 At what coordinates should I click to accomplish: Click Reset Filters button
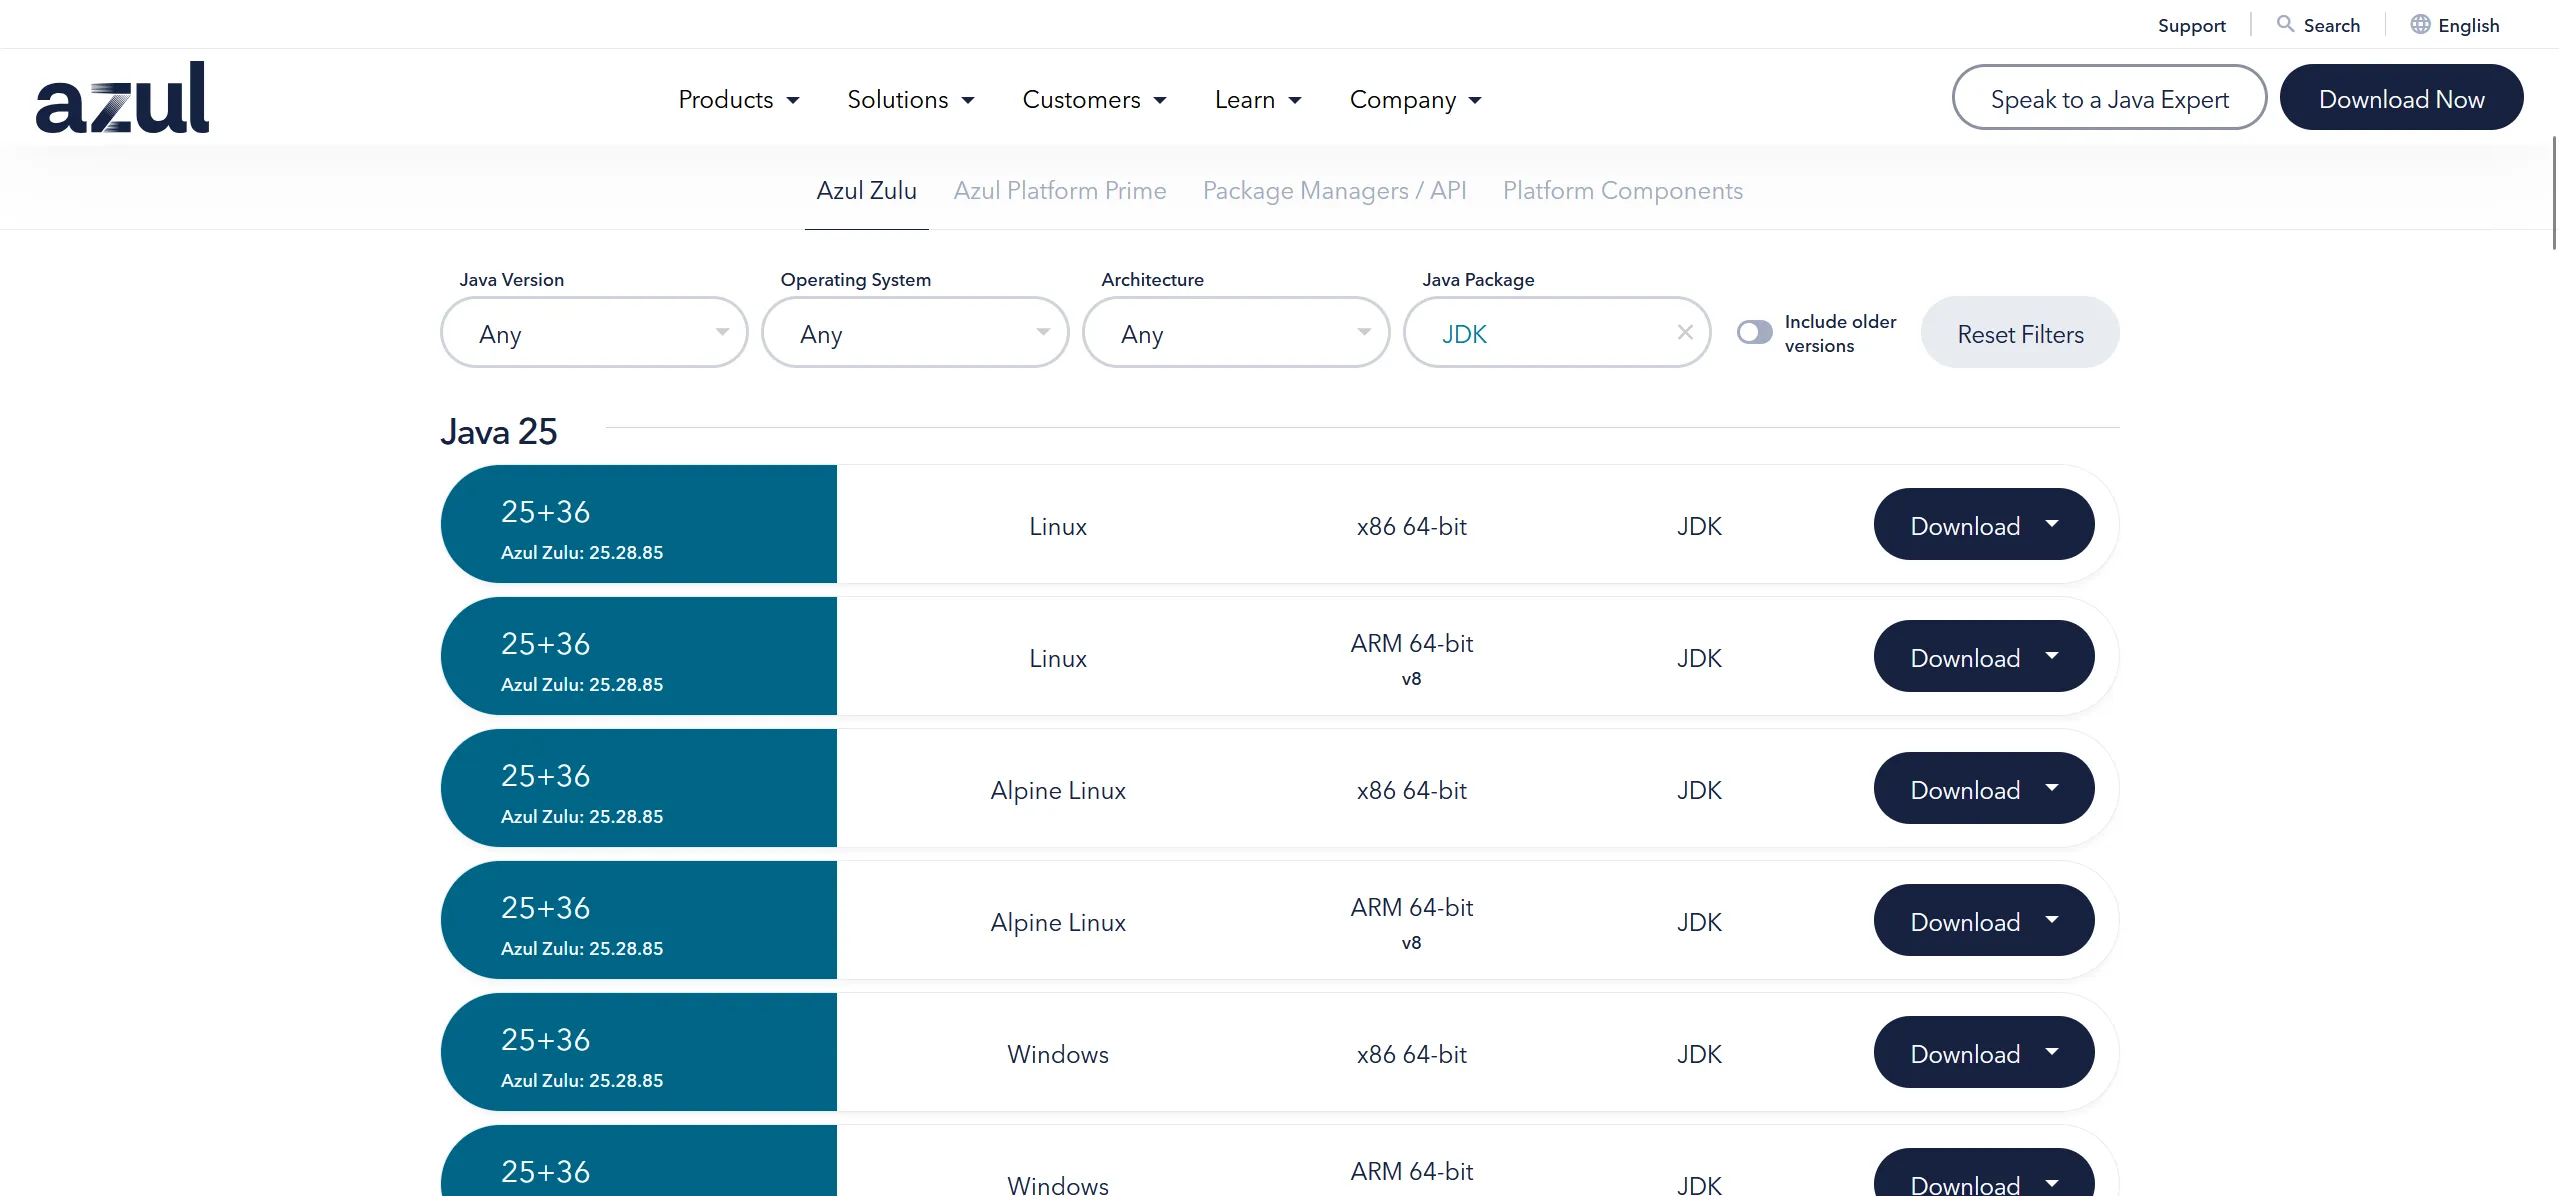tap(2020, 333)
